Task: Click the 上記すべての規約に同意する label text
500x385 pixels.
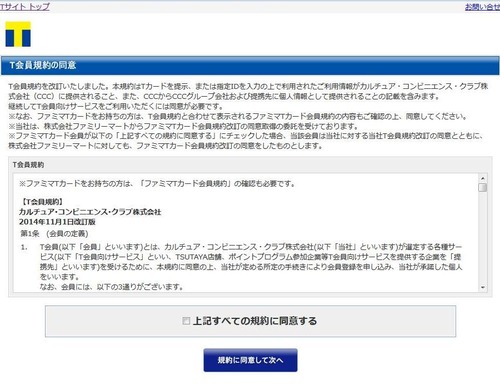Action: point(255,321)
